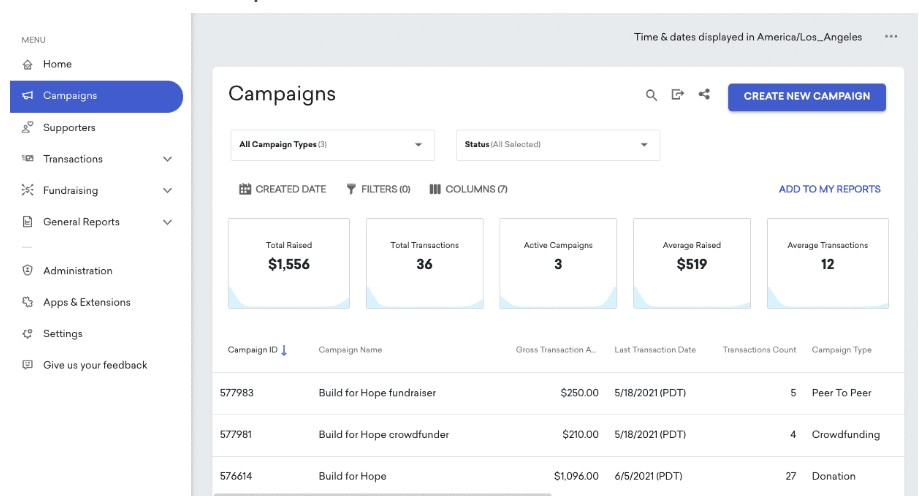Open the Status dropdown
Viewport: 919px width, 499px height.
pos(558,145)
